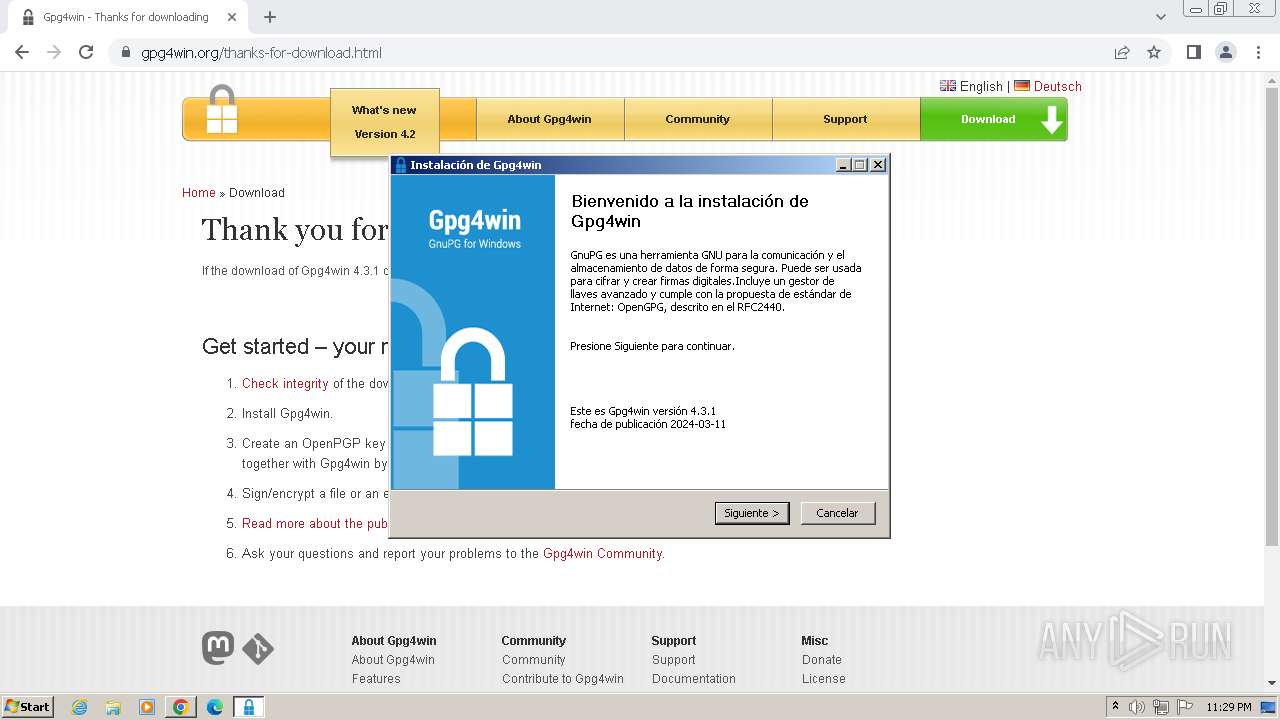Click the green Download nav button

993,119
